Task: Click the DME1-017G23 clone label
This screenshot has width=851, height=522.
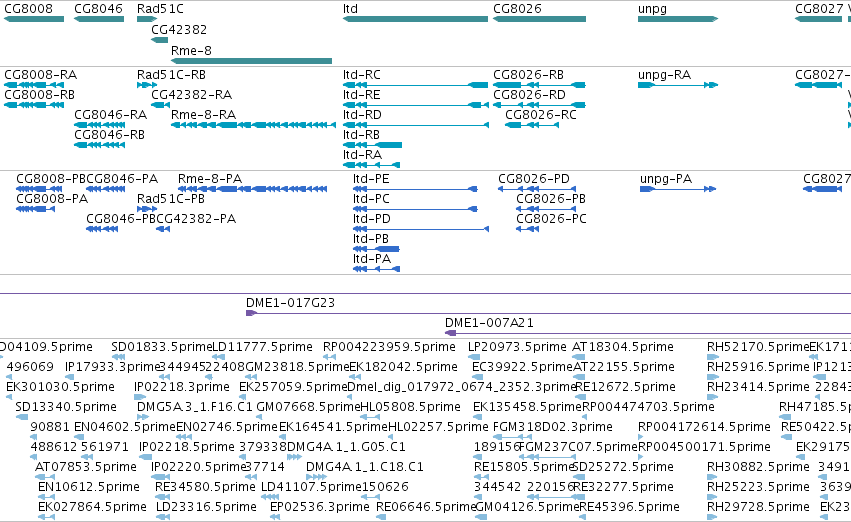Action: click(290, 303)
